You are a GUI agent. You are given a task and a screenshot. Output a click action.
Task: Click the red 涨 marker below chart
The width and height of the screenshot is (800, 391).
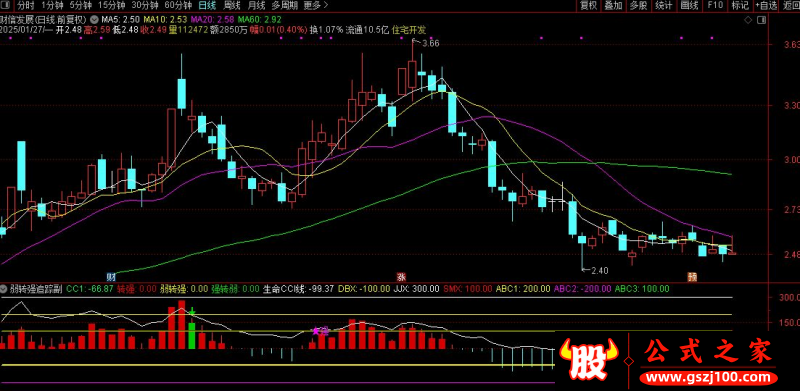[x=401, y=277]
